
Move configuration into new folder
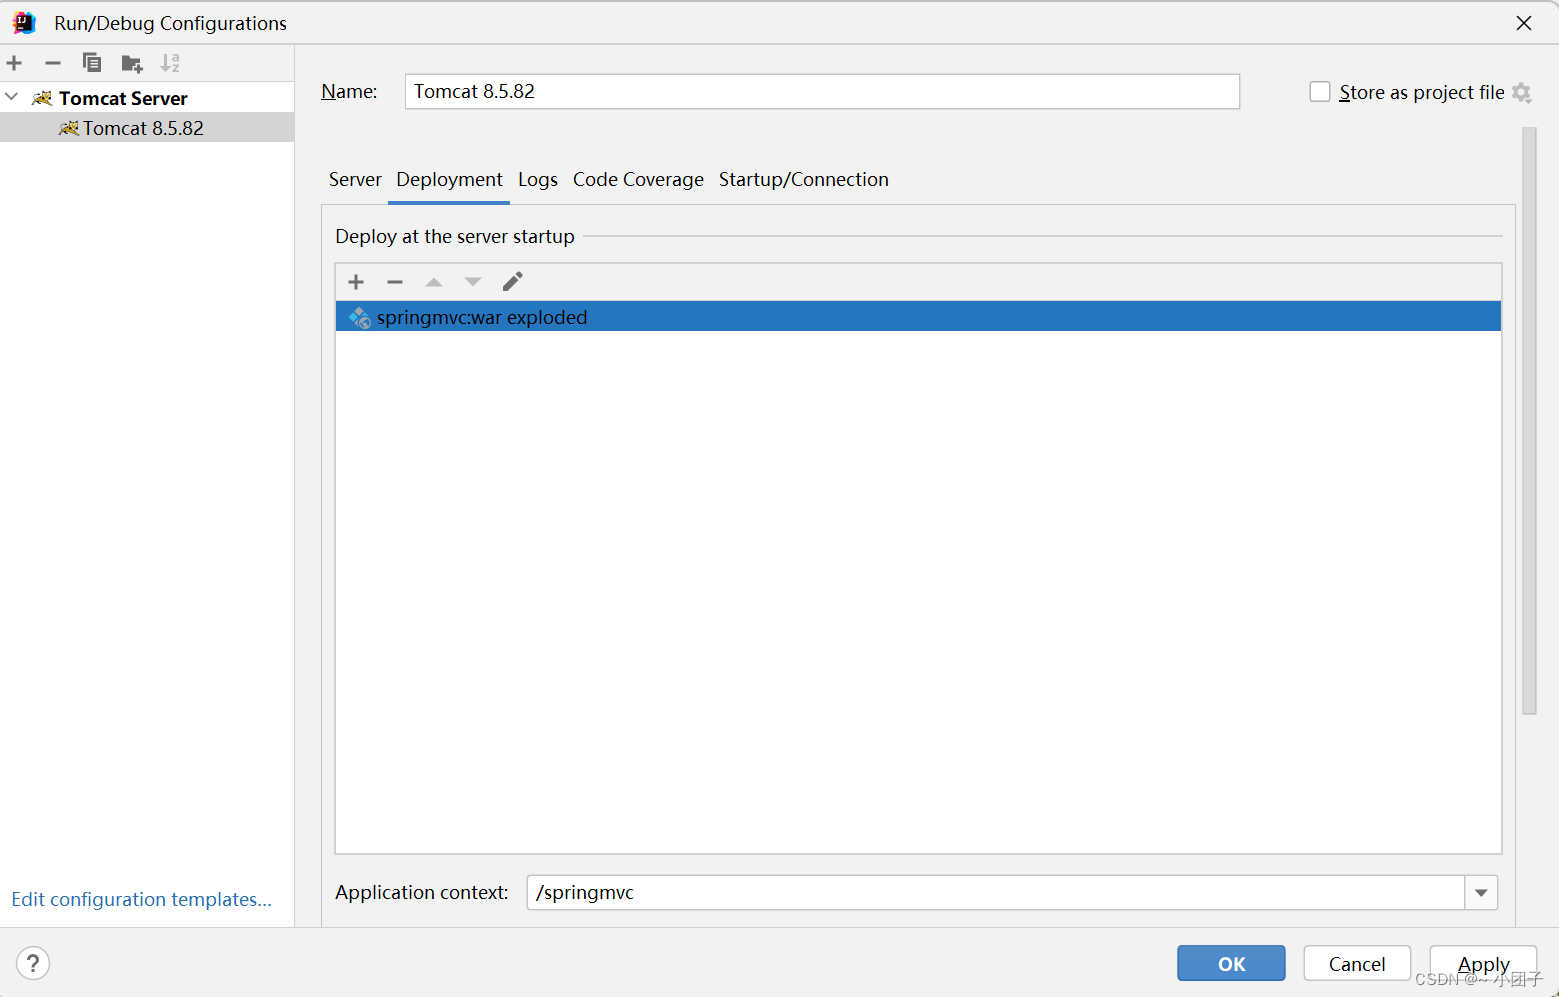click(131, 64)
